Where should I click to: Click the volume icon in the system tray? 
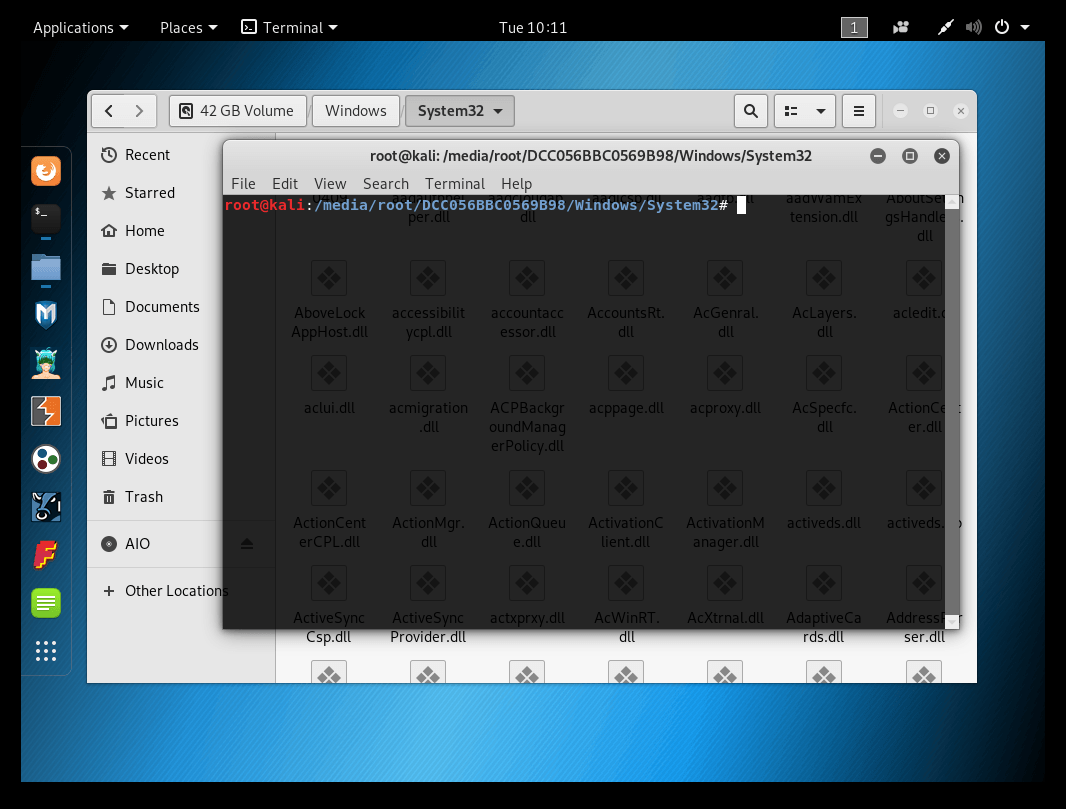tap(973, 27)
